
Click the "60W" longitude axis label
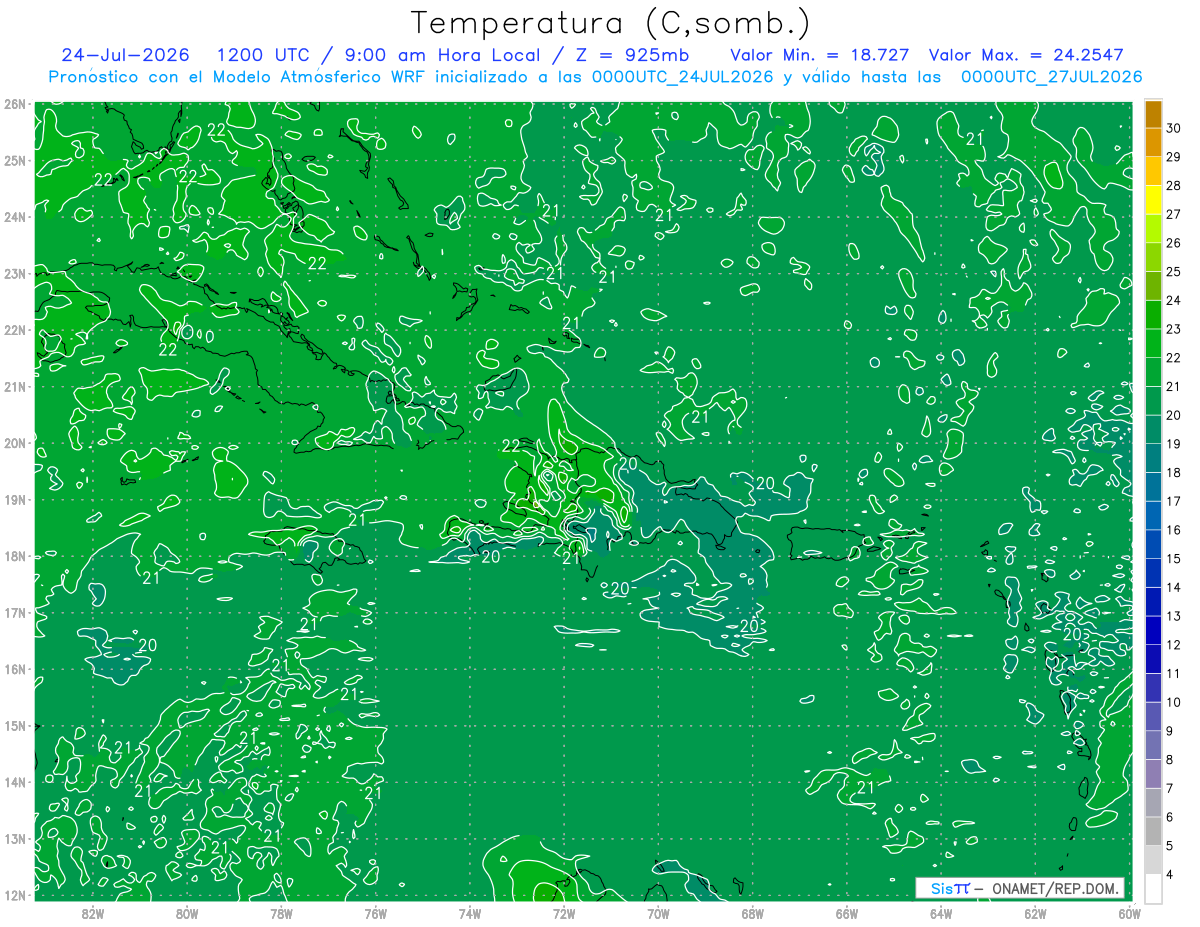click(1130, 913)
